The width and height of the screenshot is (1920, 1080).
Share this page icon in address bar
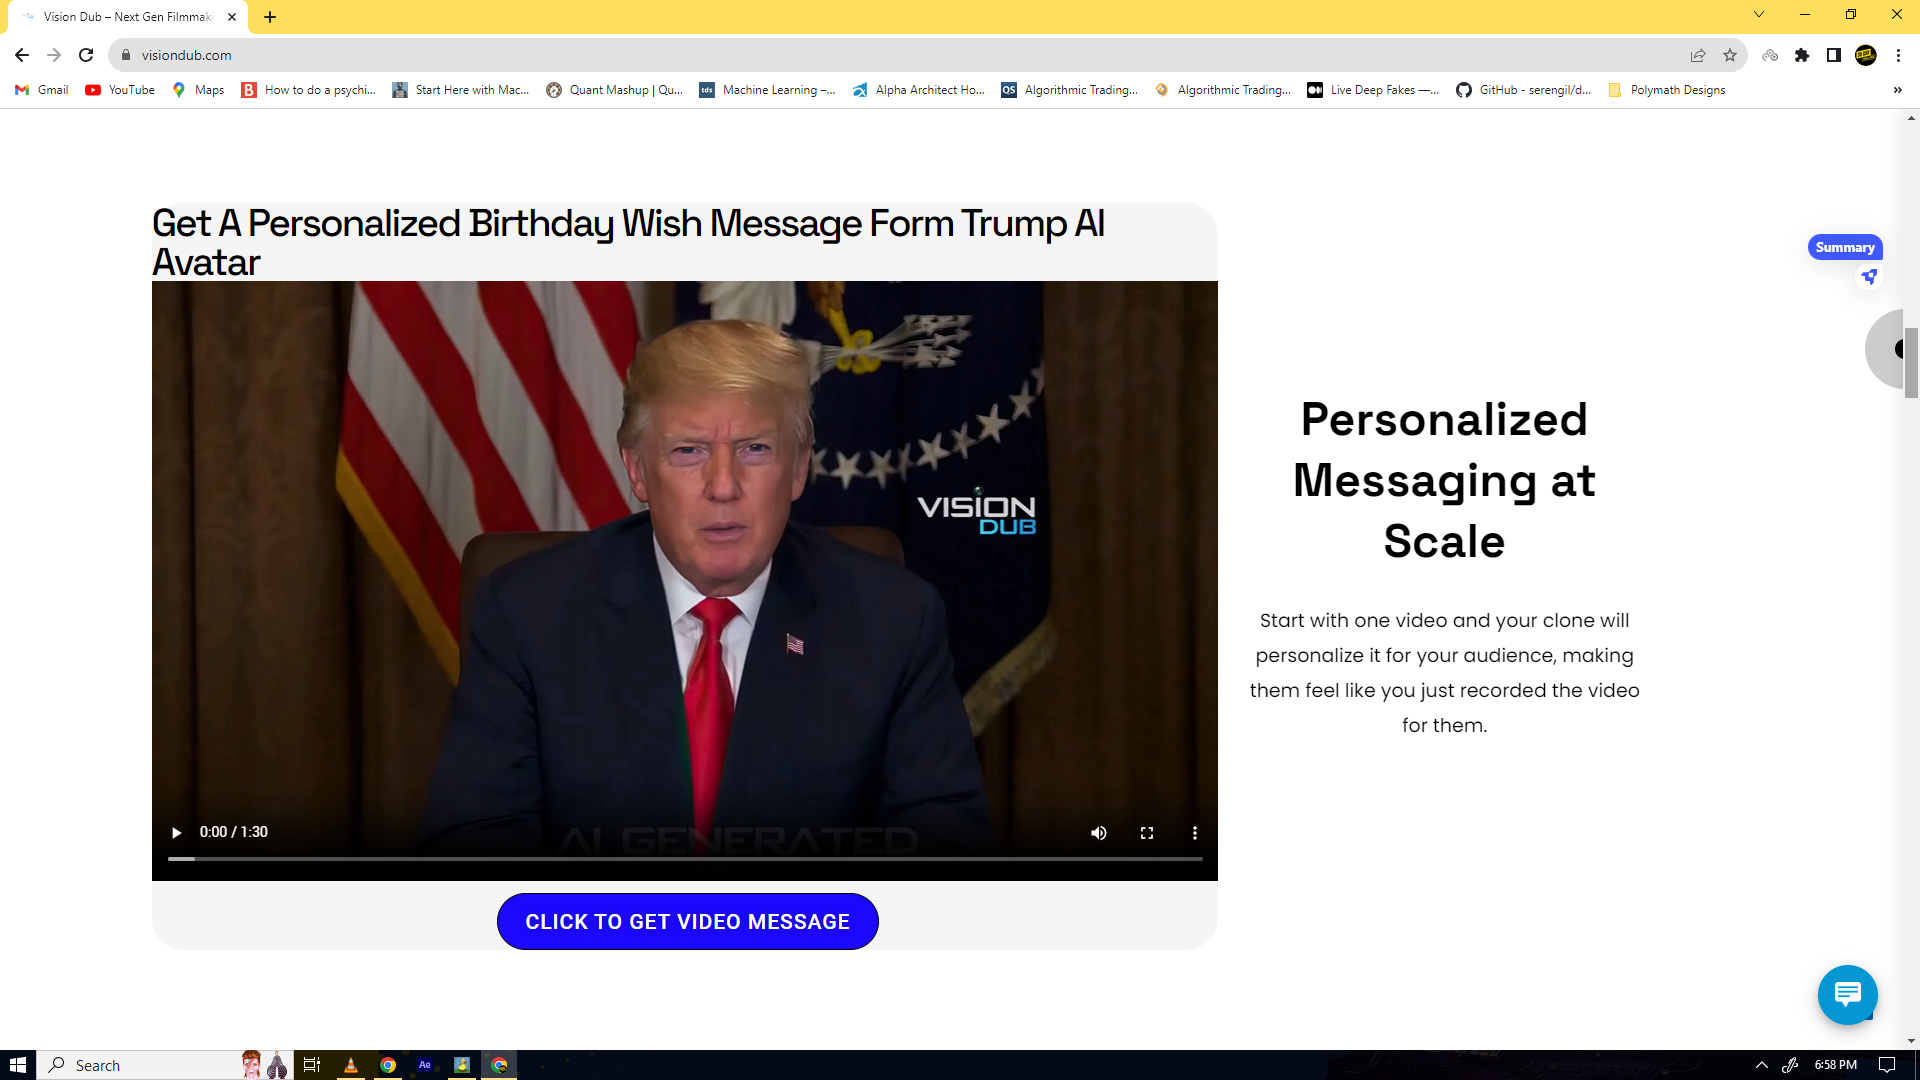click(x=1698, y=55)
